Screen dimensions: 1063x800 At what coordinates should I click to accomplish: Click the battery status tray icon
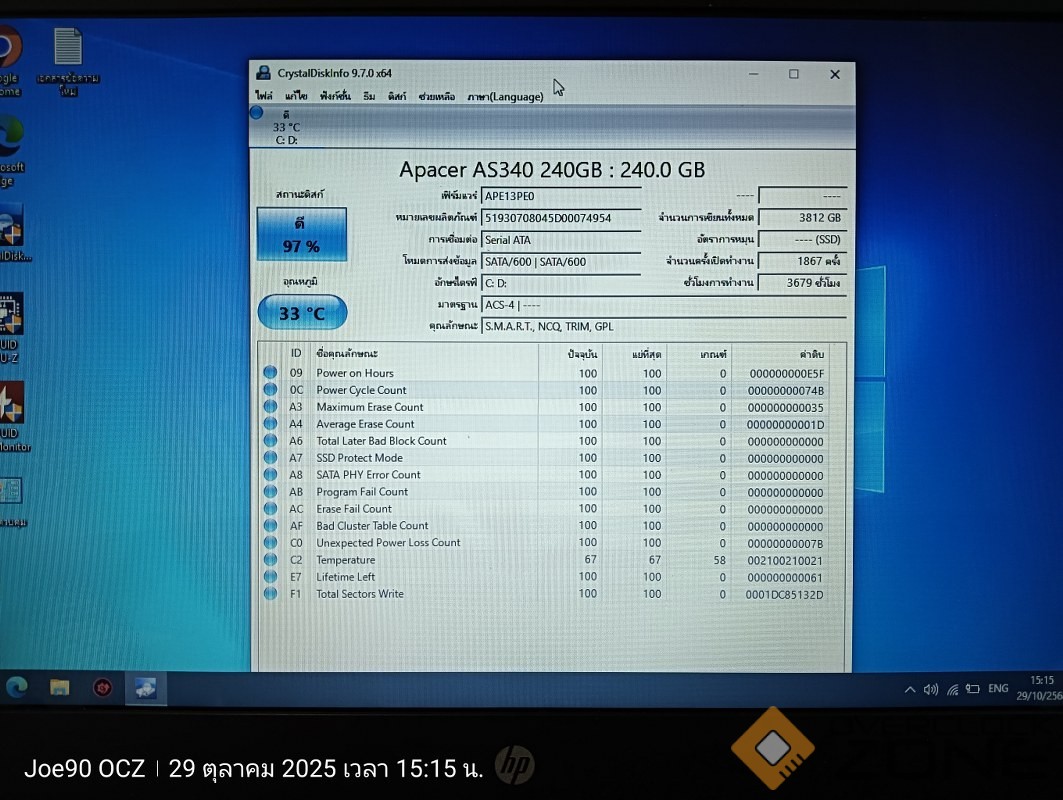973,689
